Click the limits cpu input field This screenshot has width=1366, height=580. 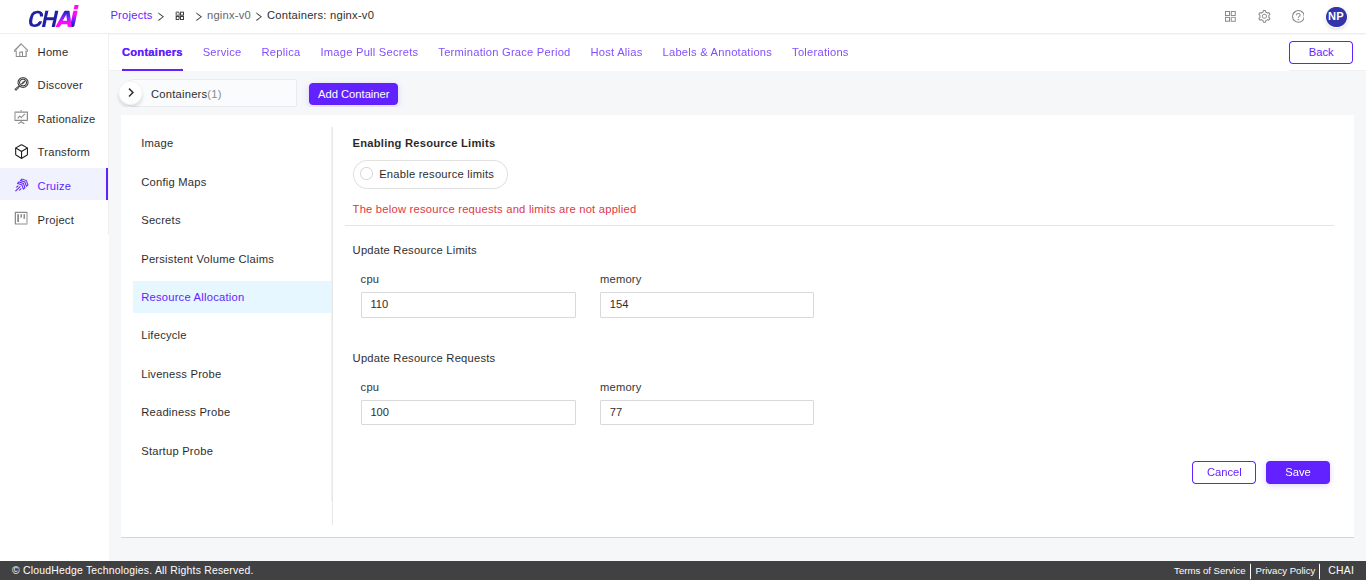point(468,305)
